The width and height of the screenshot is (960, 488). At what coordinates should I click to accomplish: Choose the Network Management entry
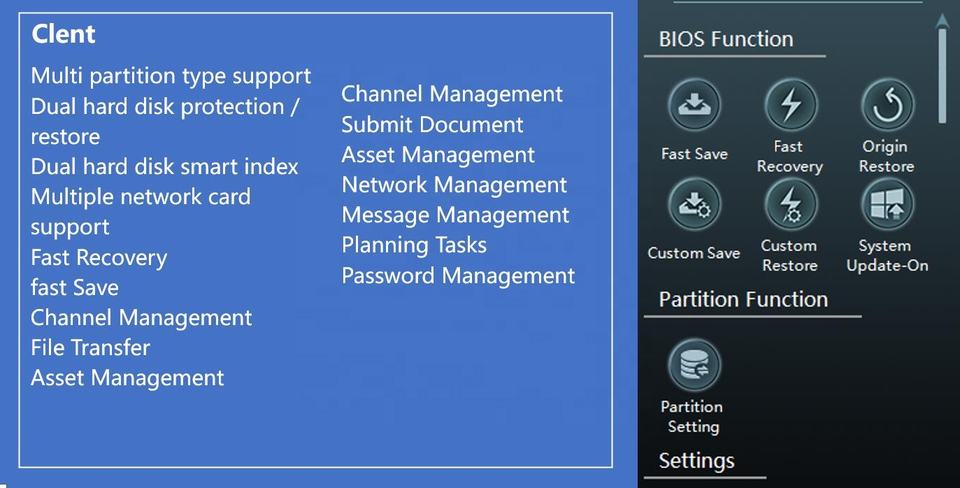[454, 185]
